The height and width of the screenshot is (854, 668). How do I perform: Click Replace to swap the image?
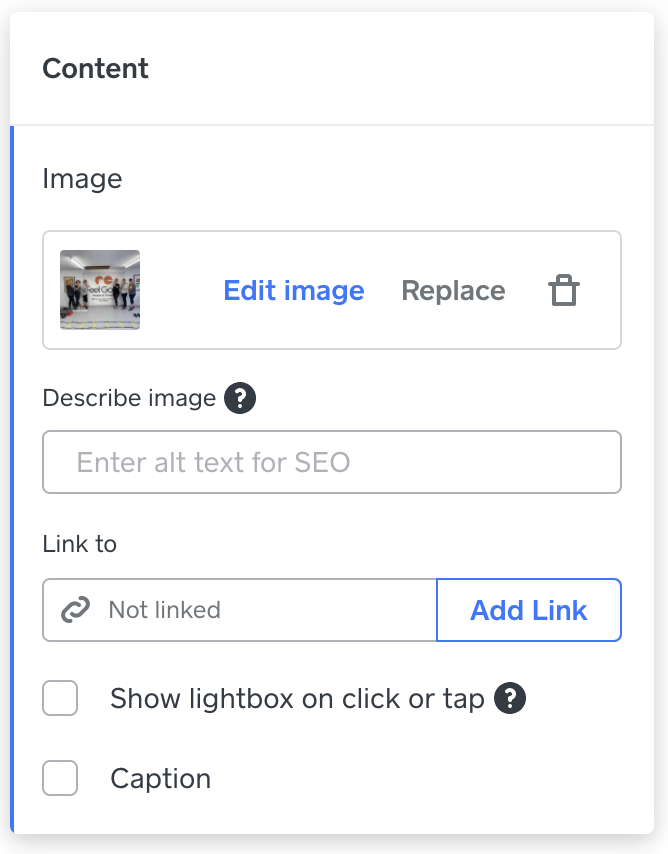coord(452,290)
